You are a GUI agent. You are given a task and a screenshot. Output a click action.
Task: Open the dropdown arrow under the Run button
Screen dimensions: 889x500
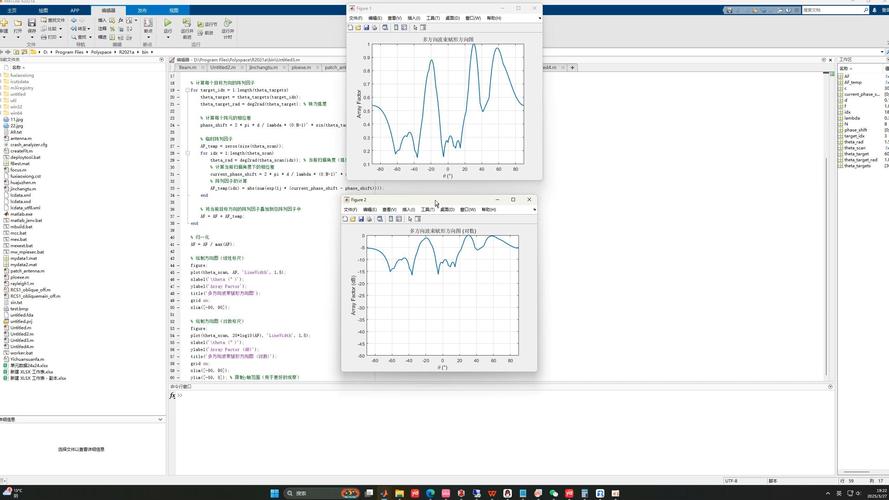click(168, 38)
